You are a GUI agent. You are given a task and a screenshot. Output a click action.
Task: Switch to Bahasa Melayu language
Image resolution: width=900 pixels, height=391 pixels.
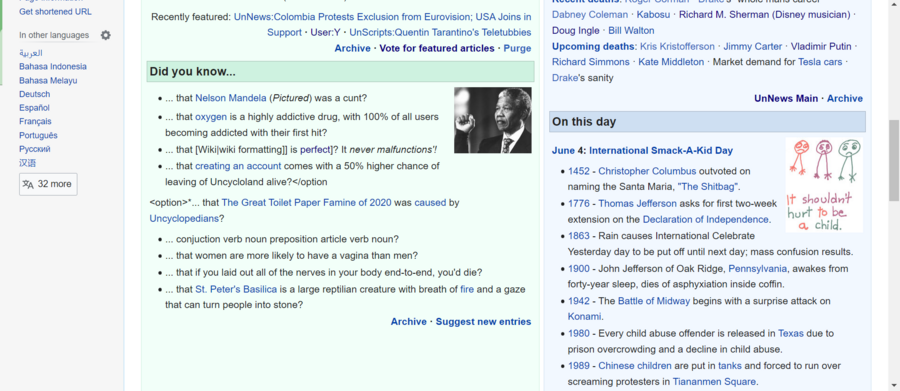click(48, 80)
